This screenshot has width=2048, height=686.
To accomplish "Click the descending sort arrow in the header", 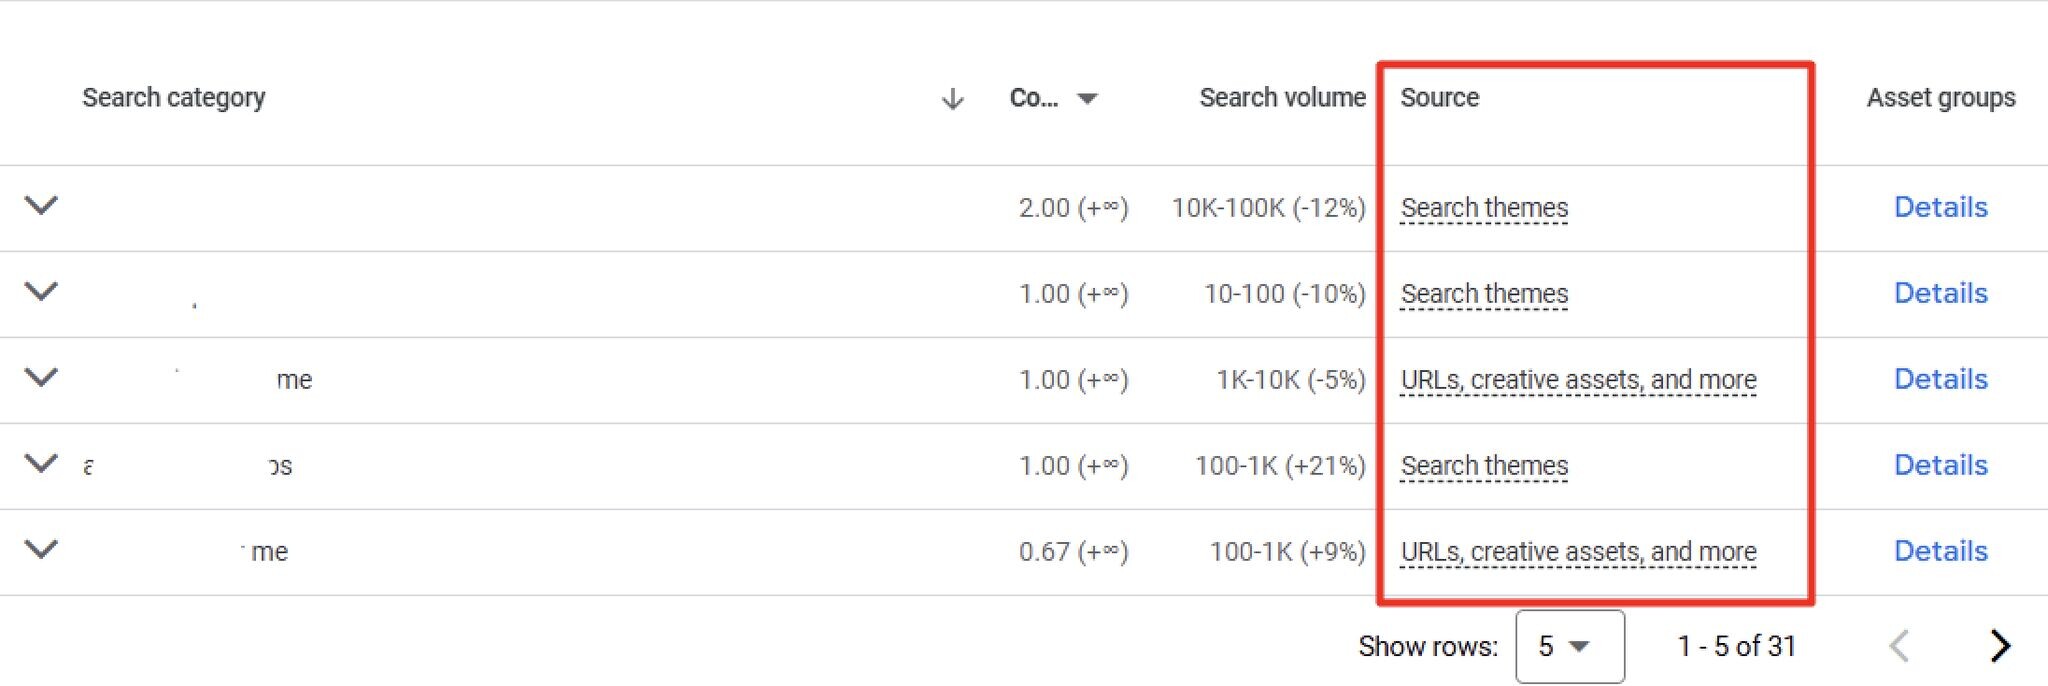I will click(952, 99).
